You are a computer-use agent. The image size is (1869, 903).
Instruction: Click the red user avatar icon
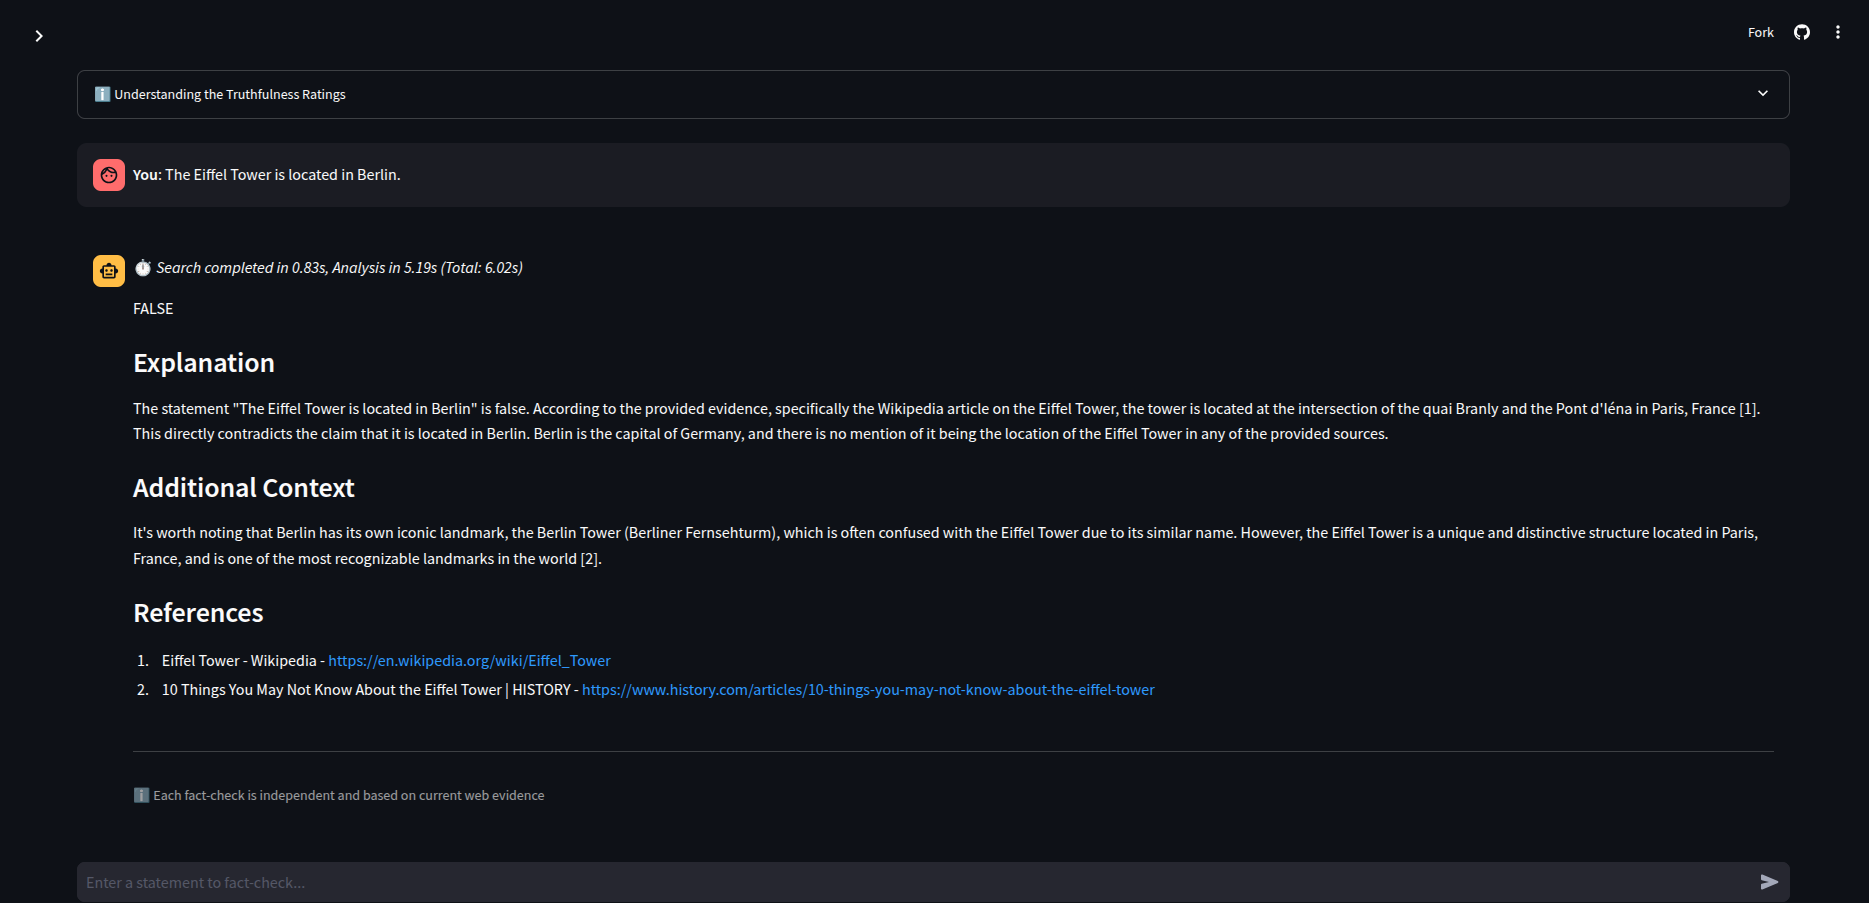pos(109,175)
